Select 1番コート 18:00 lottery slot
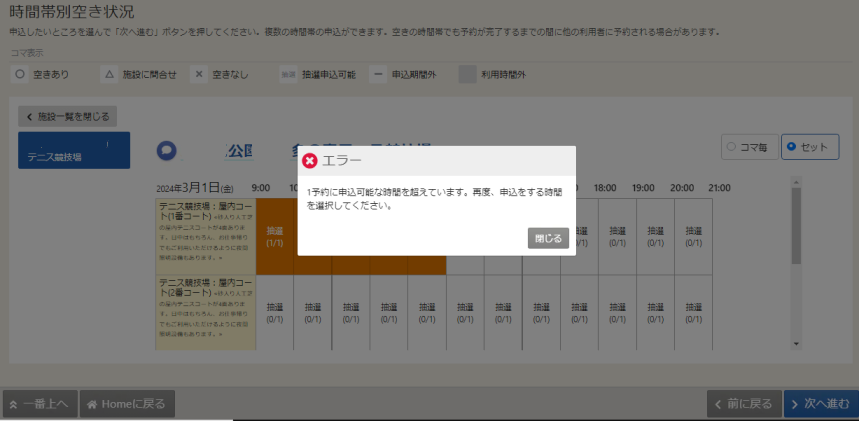The width and height of the screenshot is (859, 421). coord(617,236)
